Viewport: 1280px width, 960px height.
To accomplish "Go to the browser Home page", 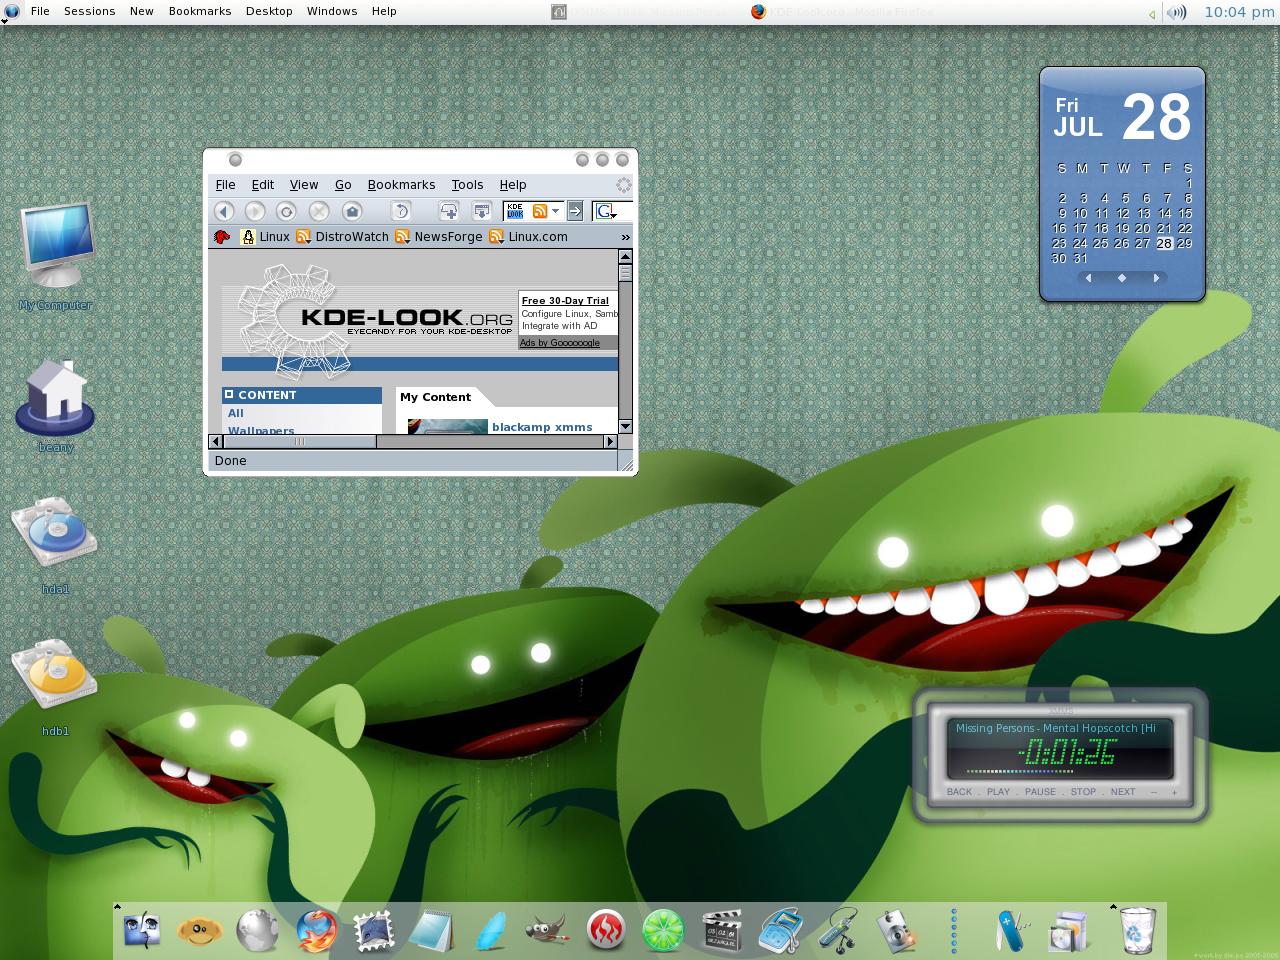I will tap(352, 211).
